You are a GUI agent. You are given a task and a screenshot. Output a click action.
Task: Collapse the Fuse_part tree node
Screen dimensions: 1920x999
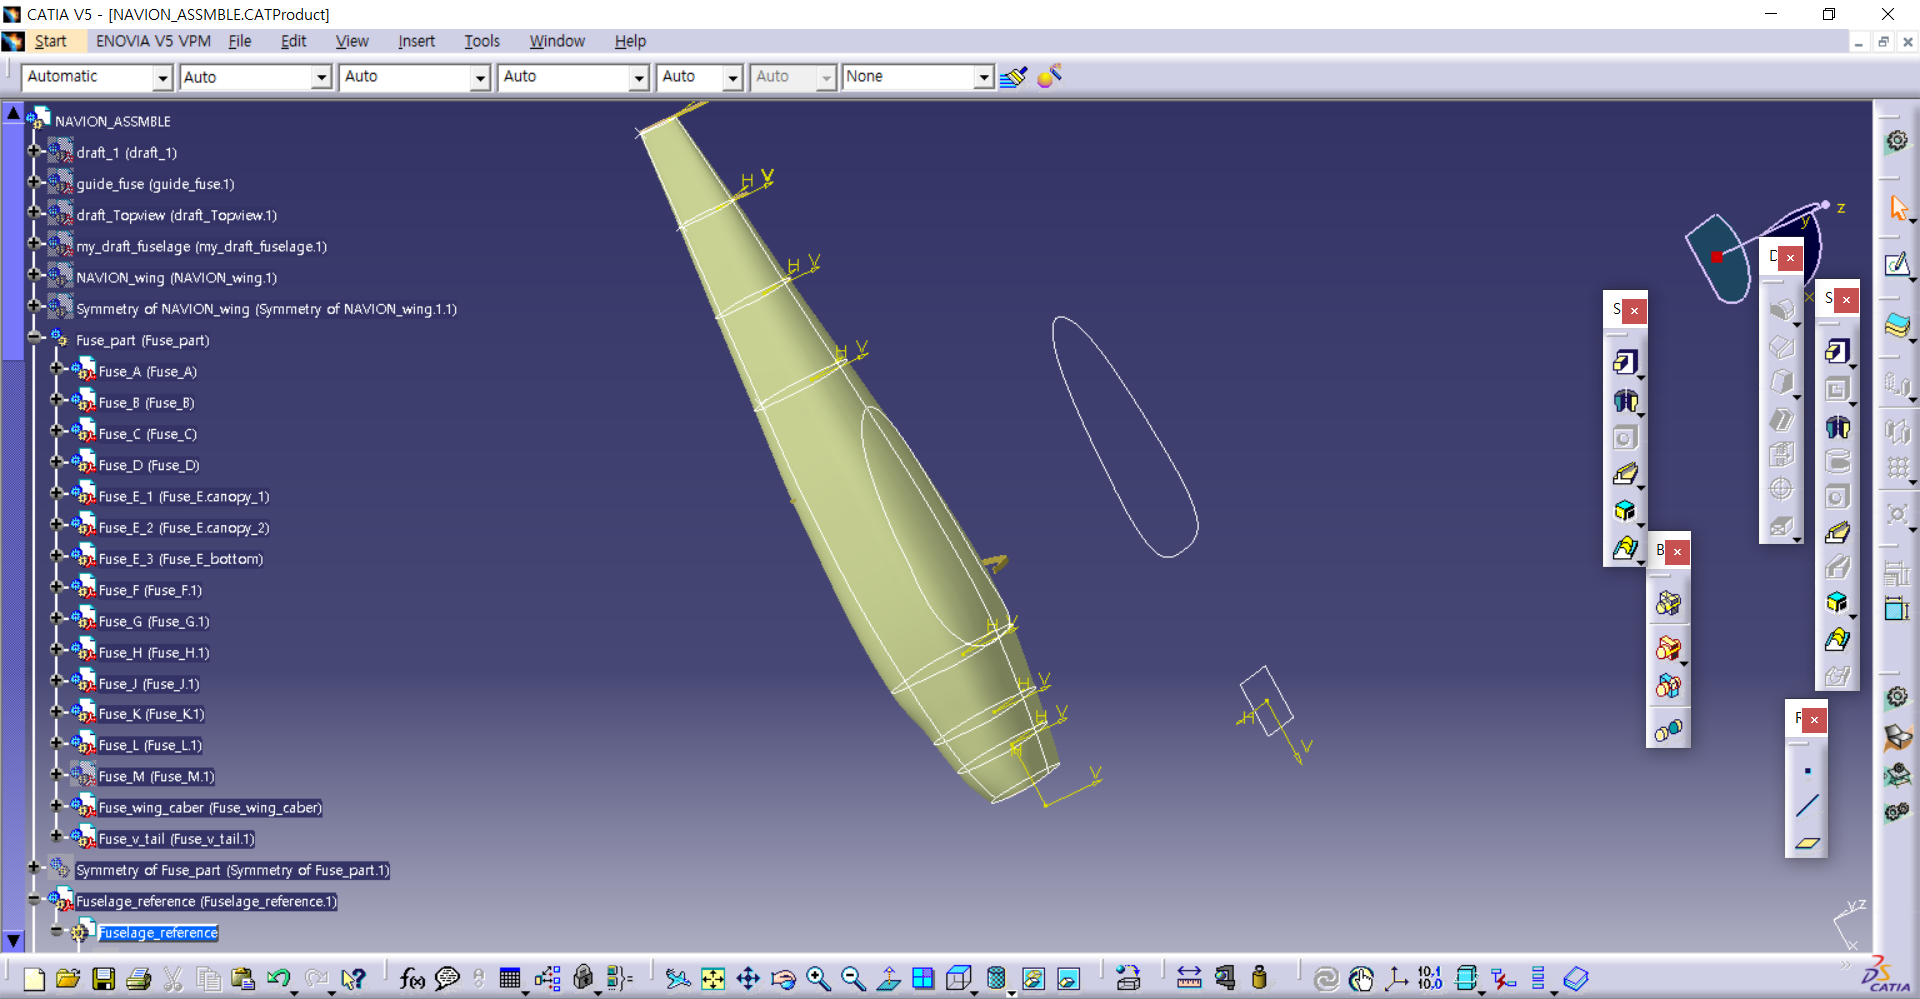click(34, 338)
